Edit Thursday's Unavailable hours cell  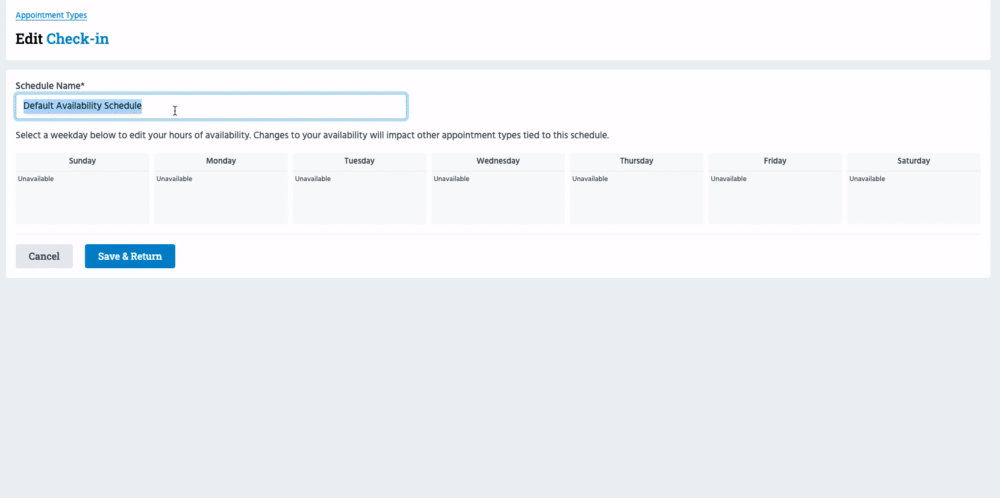click(x=636, y=197)
